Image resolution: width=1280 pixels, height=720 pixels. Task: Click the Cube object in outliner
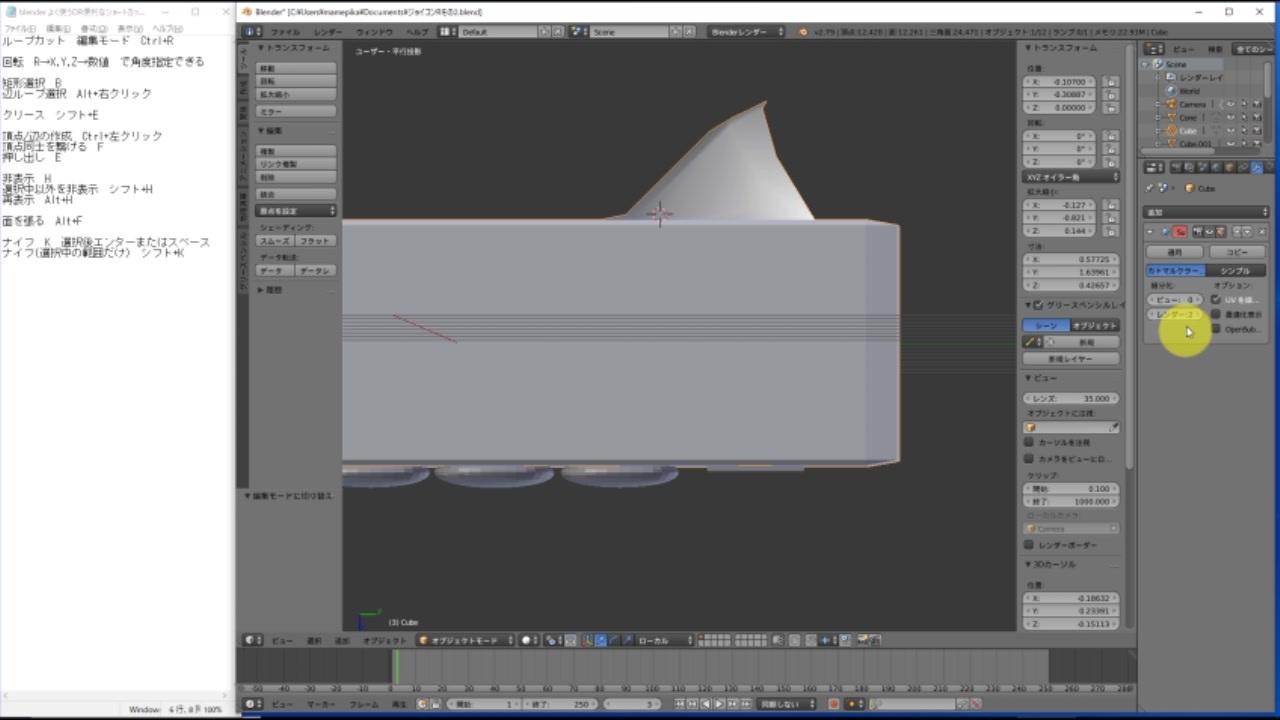tap(1188, 130)
